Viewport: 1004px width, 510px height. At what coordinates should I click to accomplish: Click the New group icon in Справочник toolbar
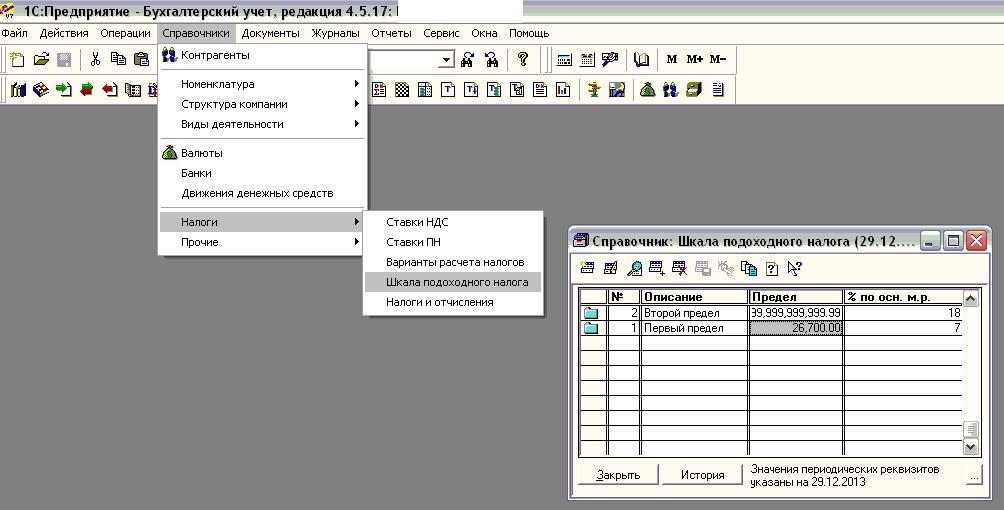(656, 268)
